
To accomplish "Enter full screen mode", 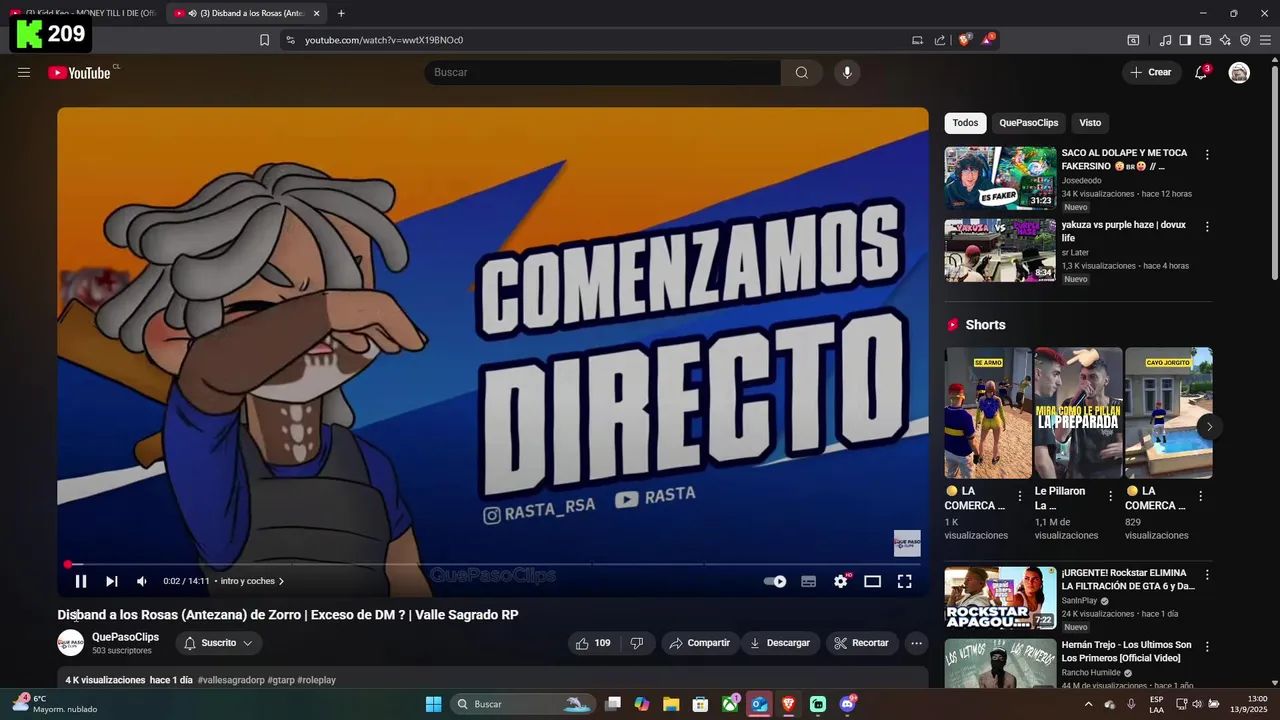I will click(x=904, y=581).
